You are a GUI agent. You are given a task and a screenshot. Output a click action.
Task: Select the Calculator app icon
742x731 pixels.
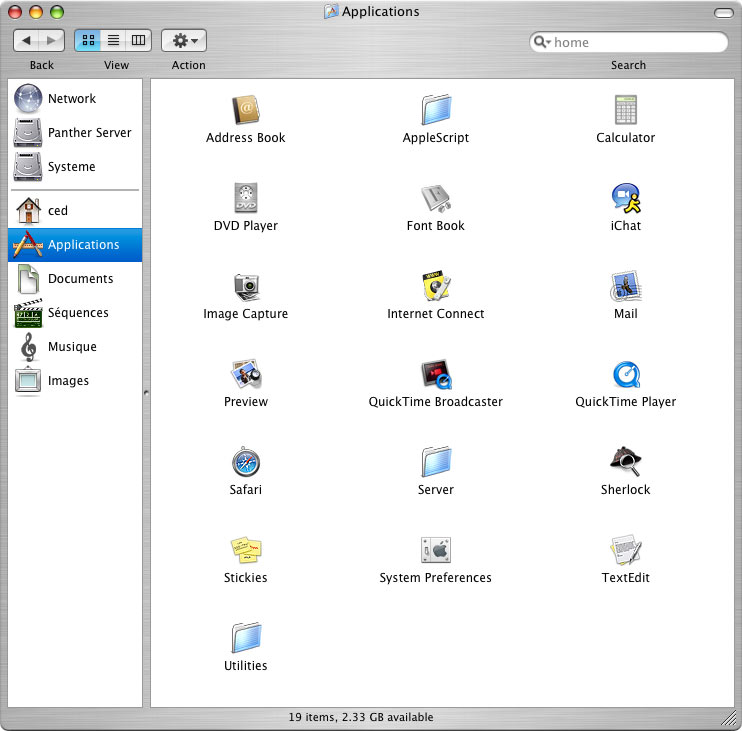tap(626, 110)
